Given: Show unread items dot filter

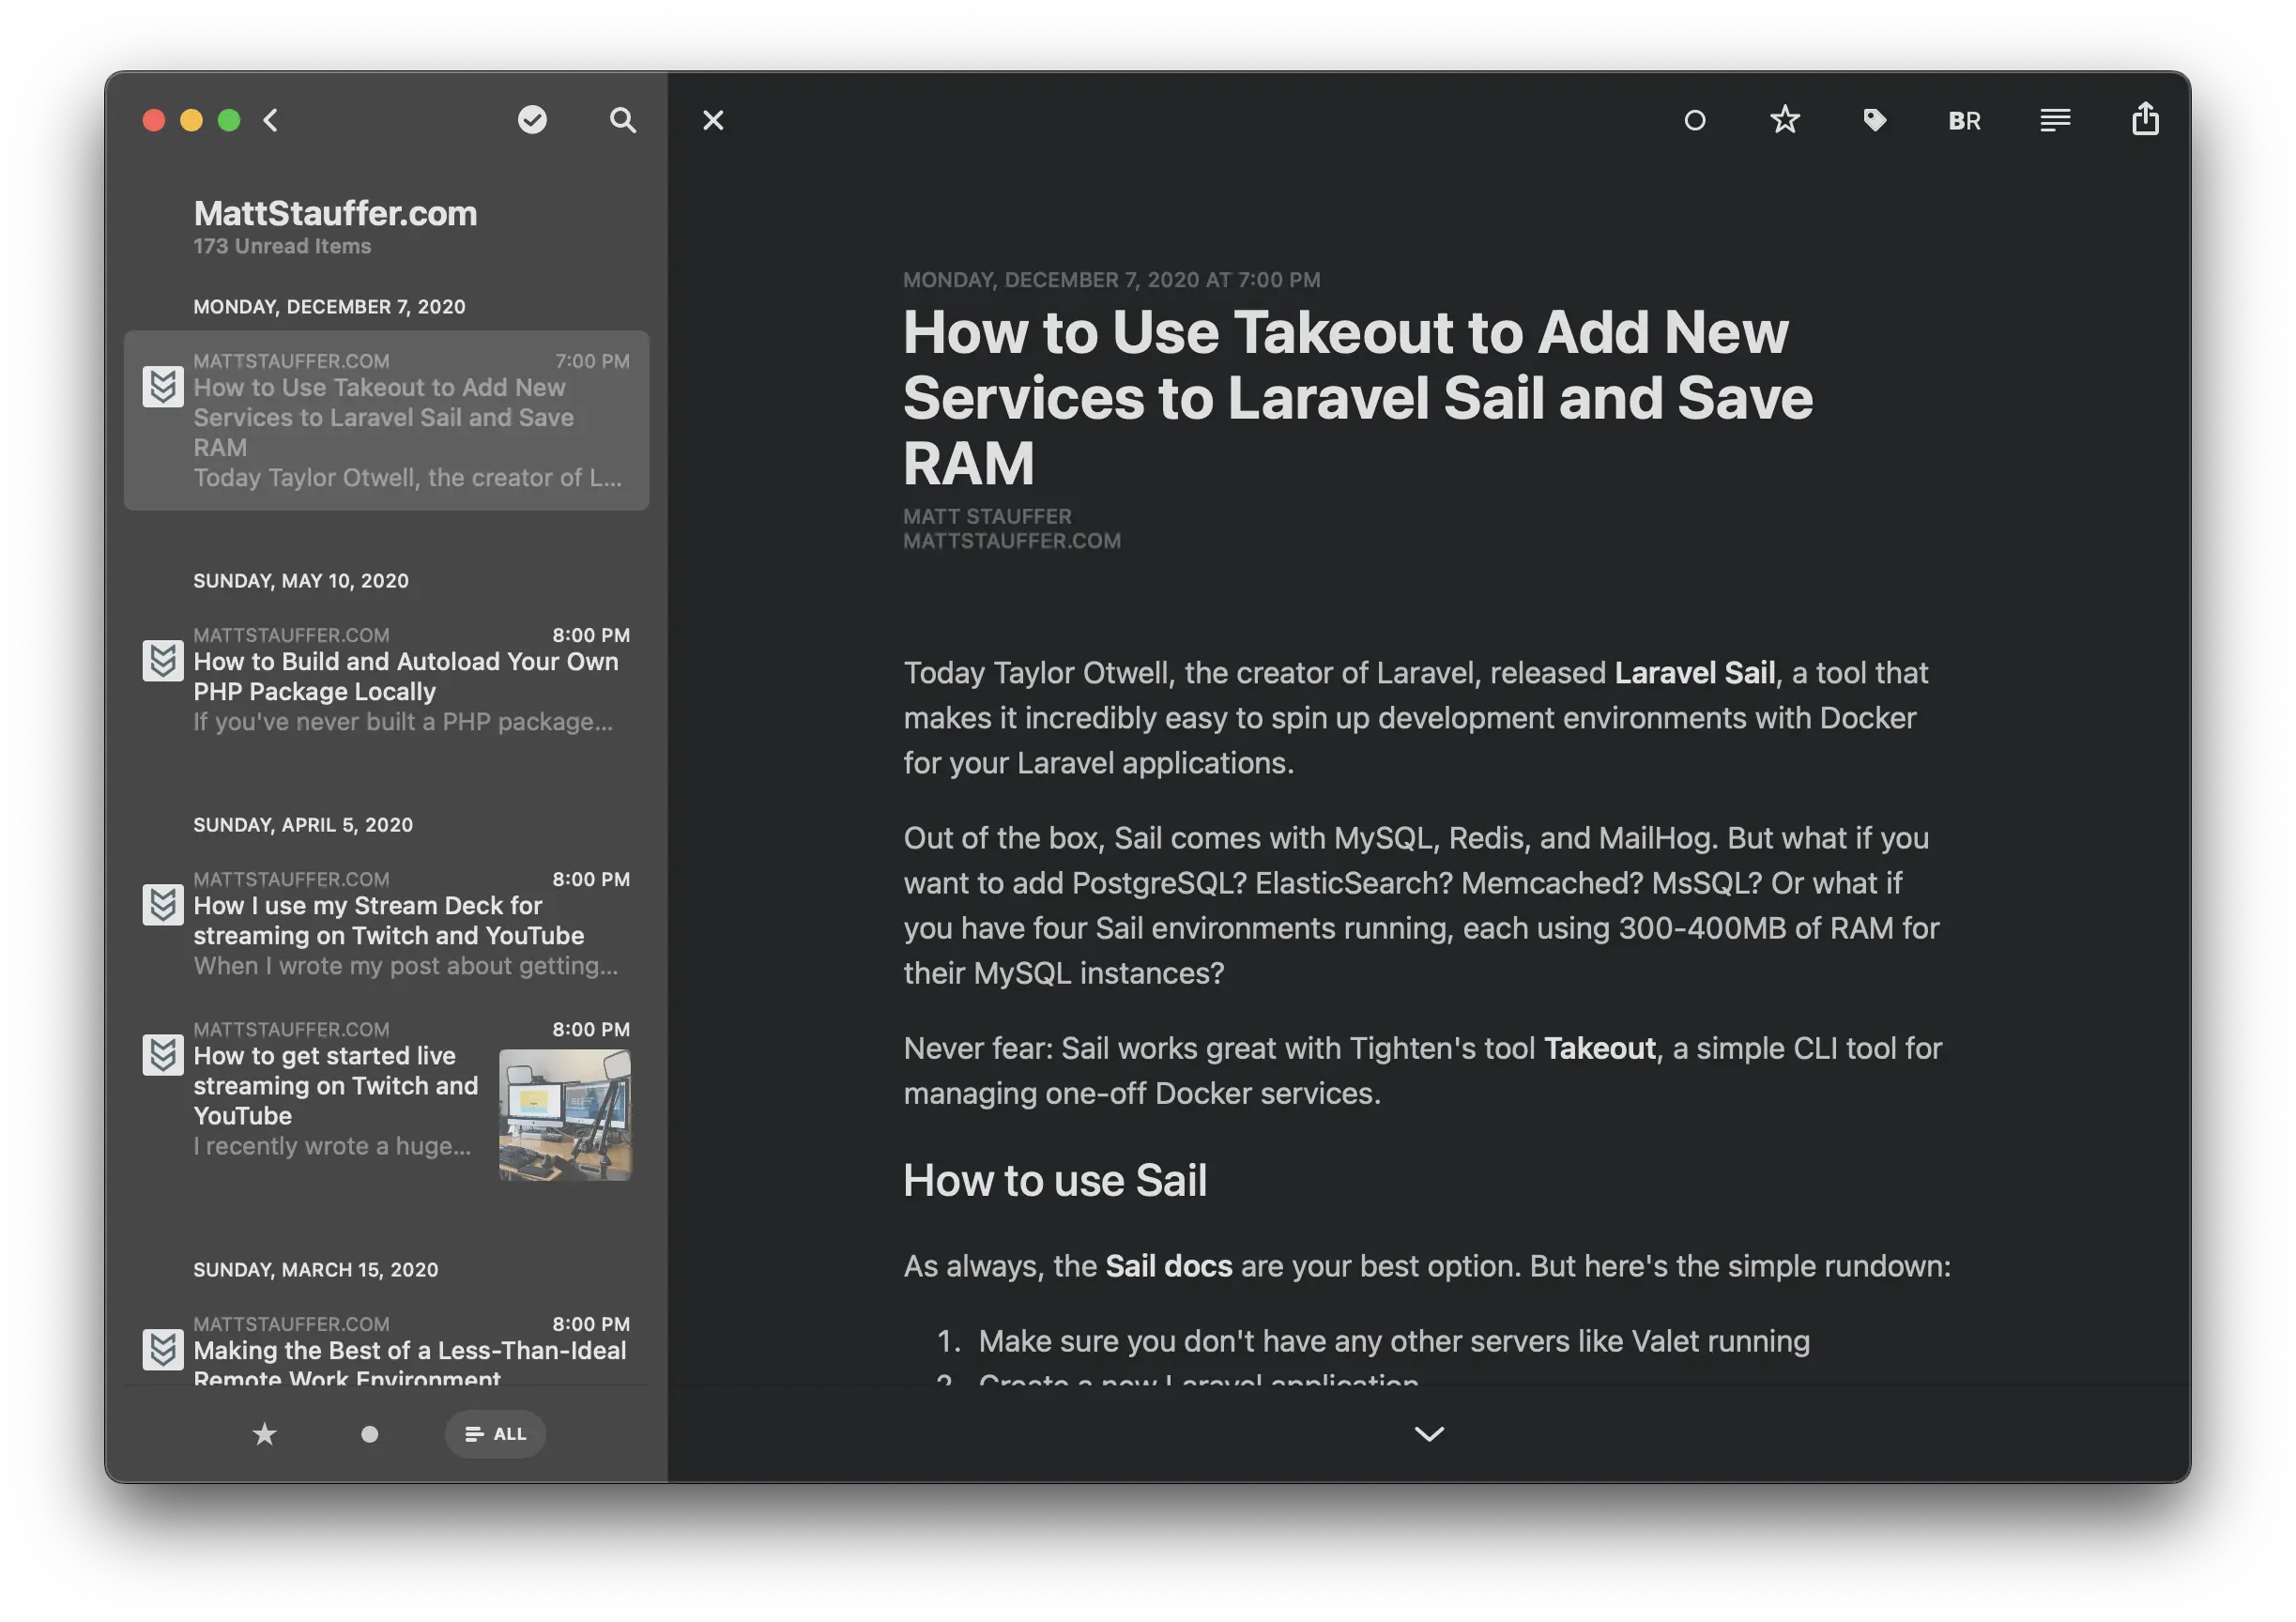Looking at the screenshot, I should (369, 1434).
